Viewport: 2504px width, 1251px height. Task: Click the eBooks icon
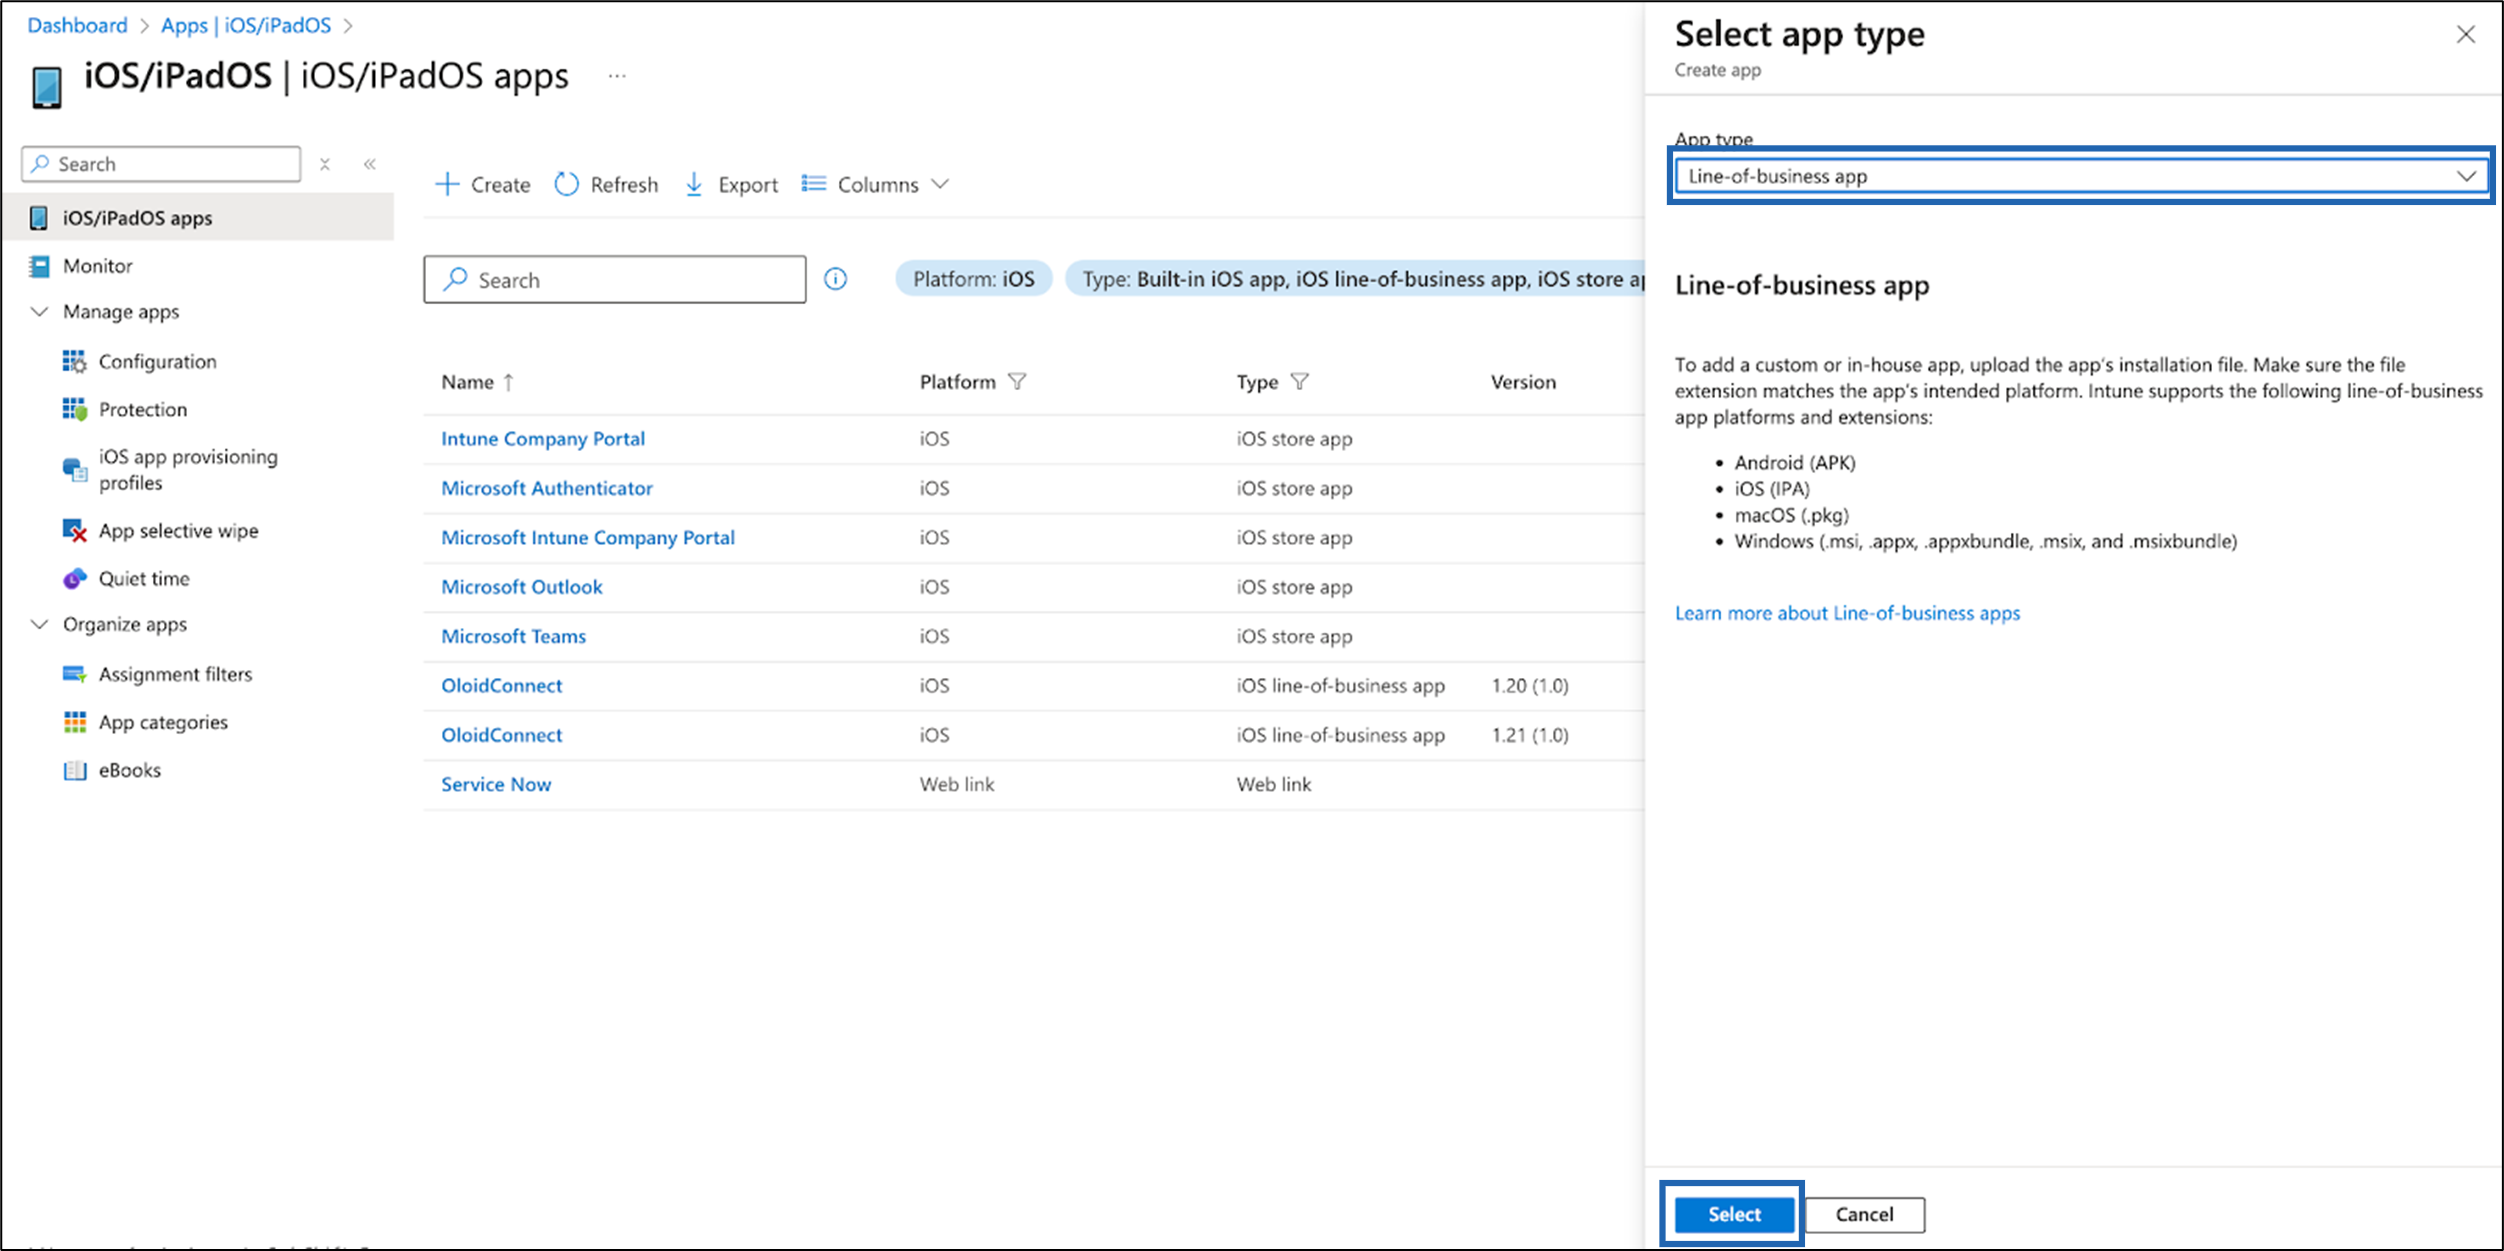pos(74,770)
